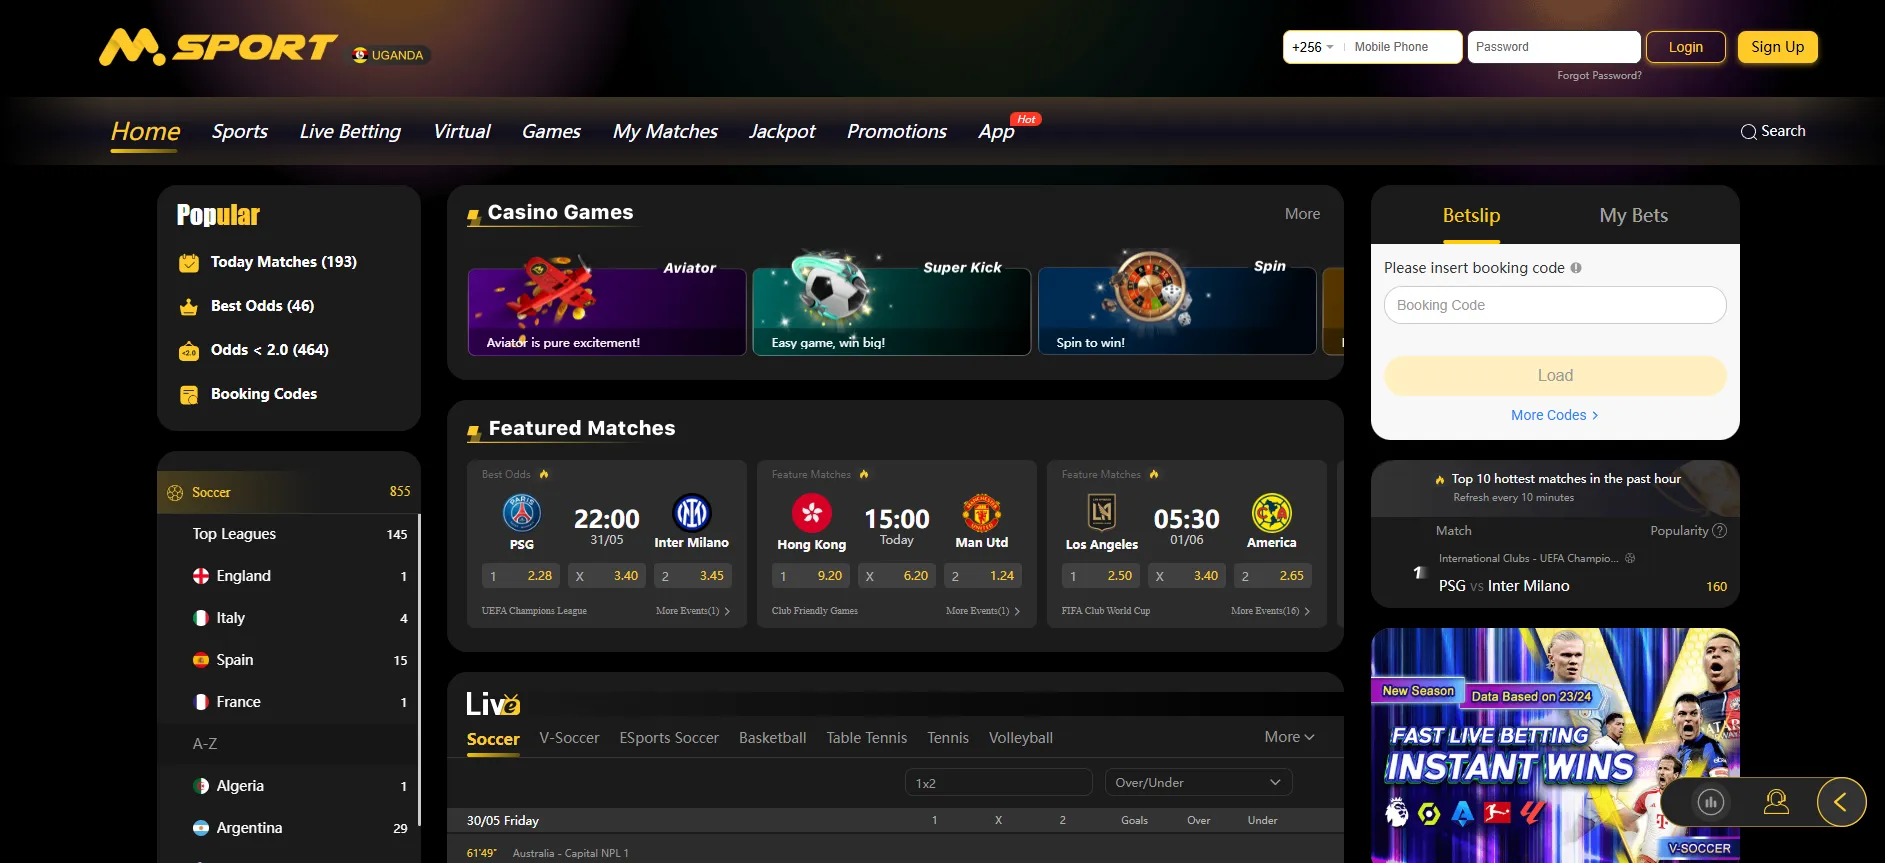Click the Los Angeles FC crest

1102,513
